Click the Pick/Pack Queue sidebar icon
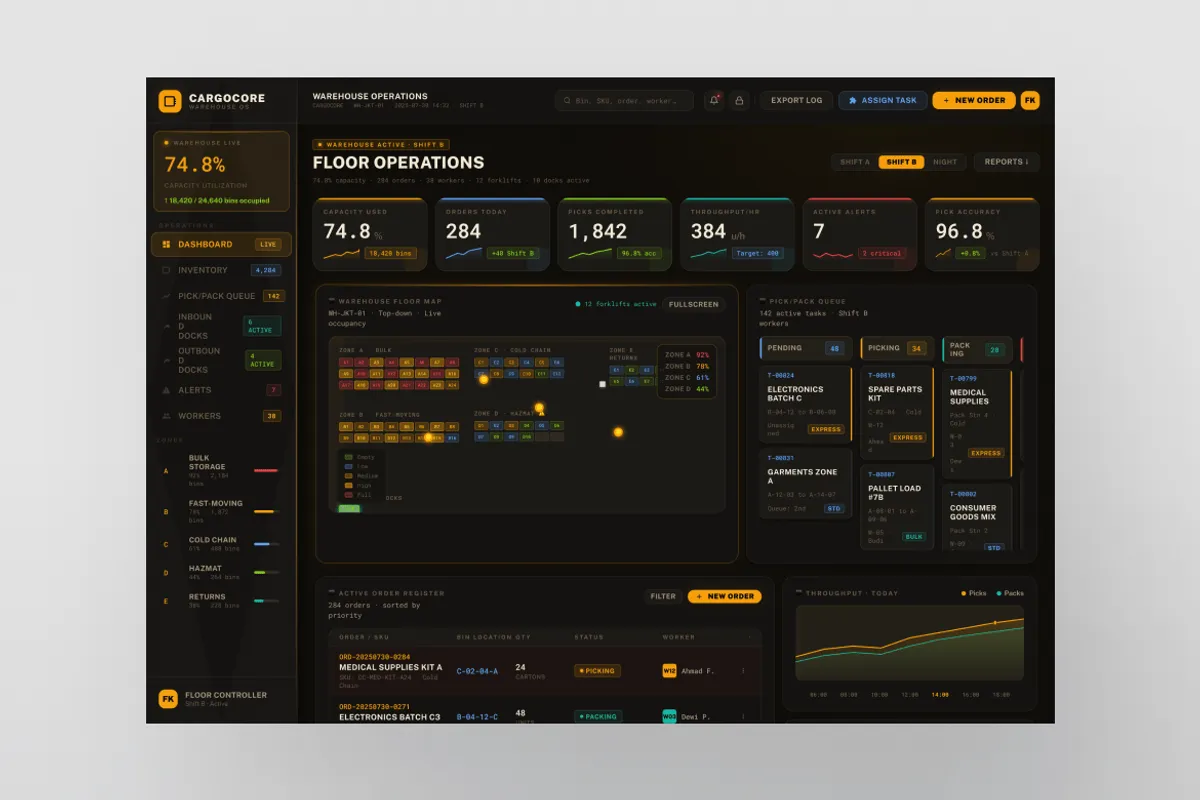The height and width of the screenshot is (800, 1200). point(166,296)
